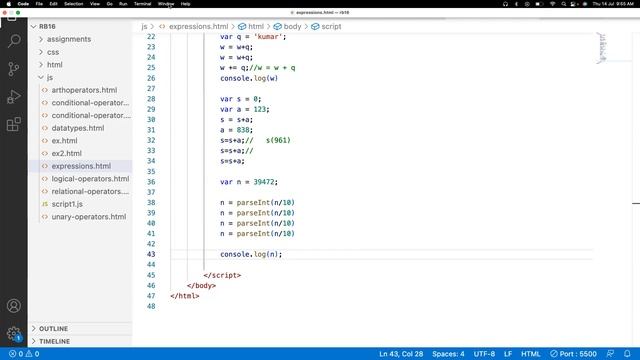The image size is (640, 360).
Task: Open datatypes.html file
Action: 78,128
